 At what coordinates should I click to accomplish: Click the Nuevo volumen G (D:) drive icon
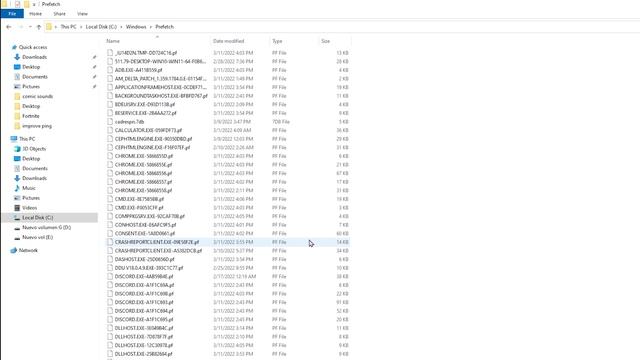(17, 228)
